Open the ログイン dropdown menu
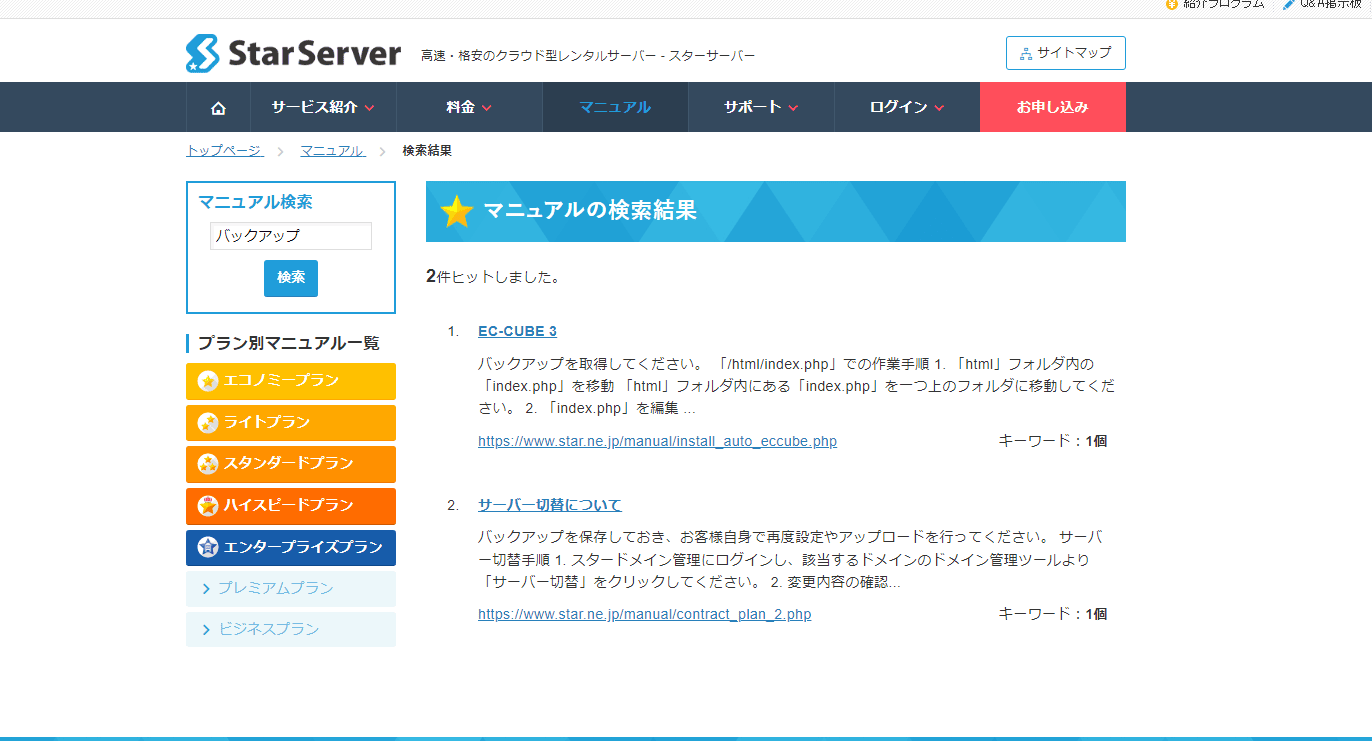The height and width of the screenshot is (741, 1372). tap(907, 108)
